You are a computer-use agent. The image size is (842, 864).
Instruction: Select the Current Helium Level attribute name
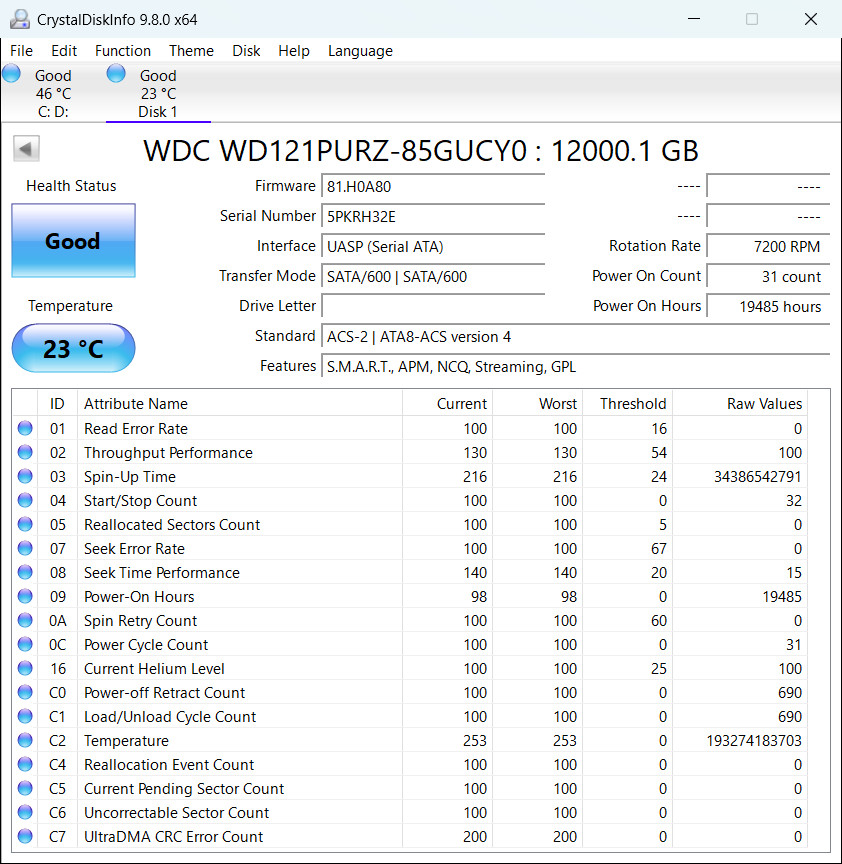[154, 668]
